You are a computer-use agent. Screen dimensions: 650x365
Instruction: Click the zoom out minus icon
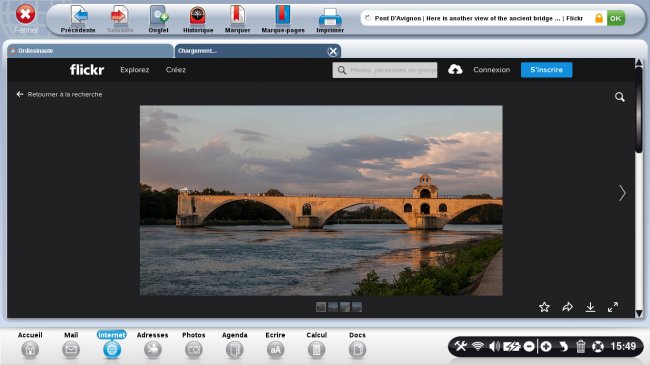(529, 346)
